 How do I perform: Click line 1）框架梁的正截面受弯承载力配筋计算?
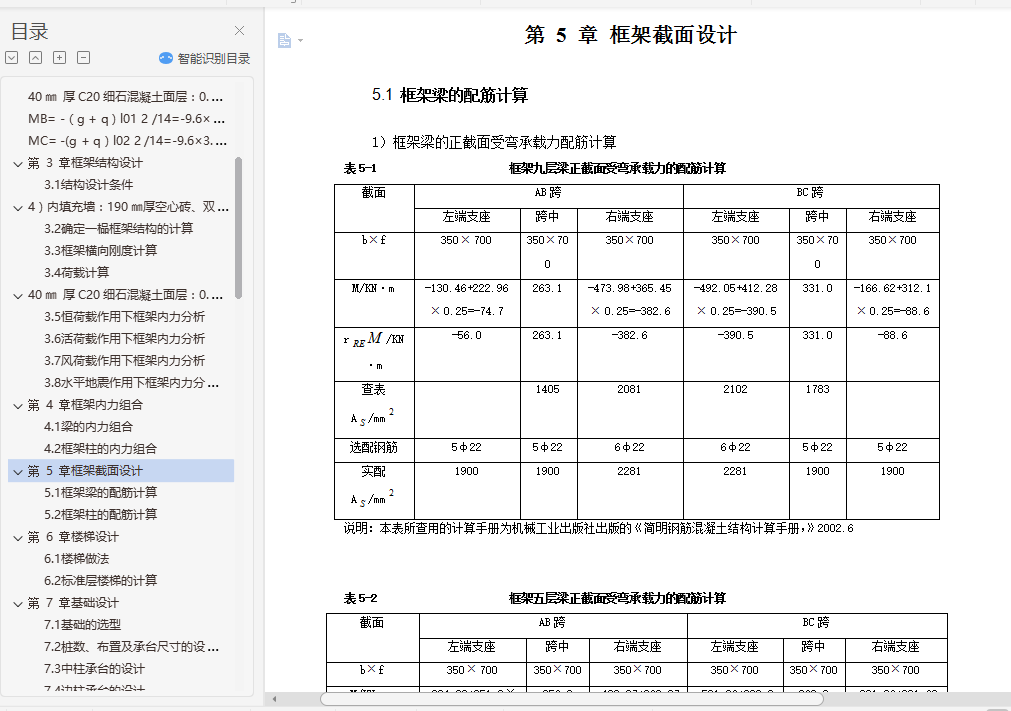point(494,142)
